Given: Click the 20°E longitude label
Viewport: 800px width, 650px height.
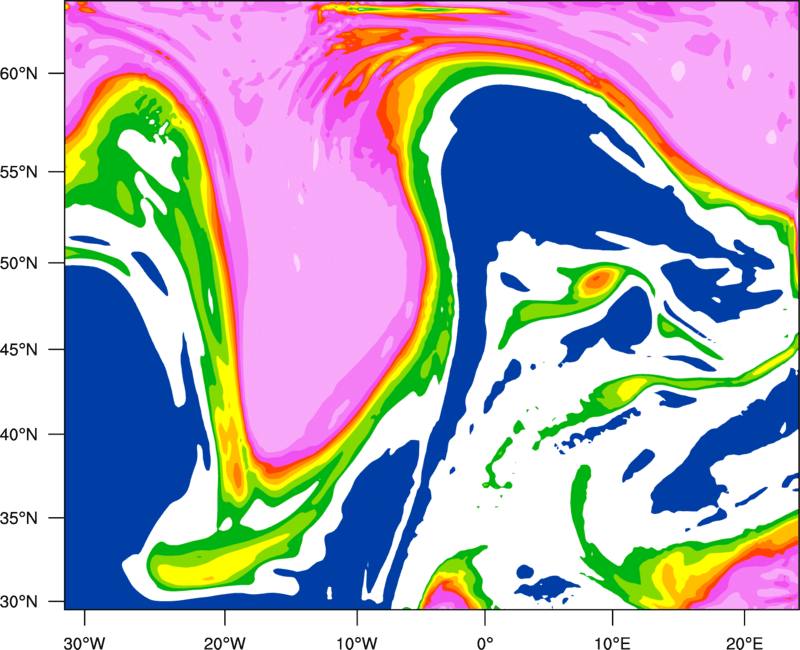Looking at the screenshot, I should (744, 643).
